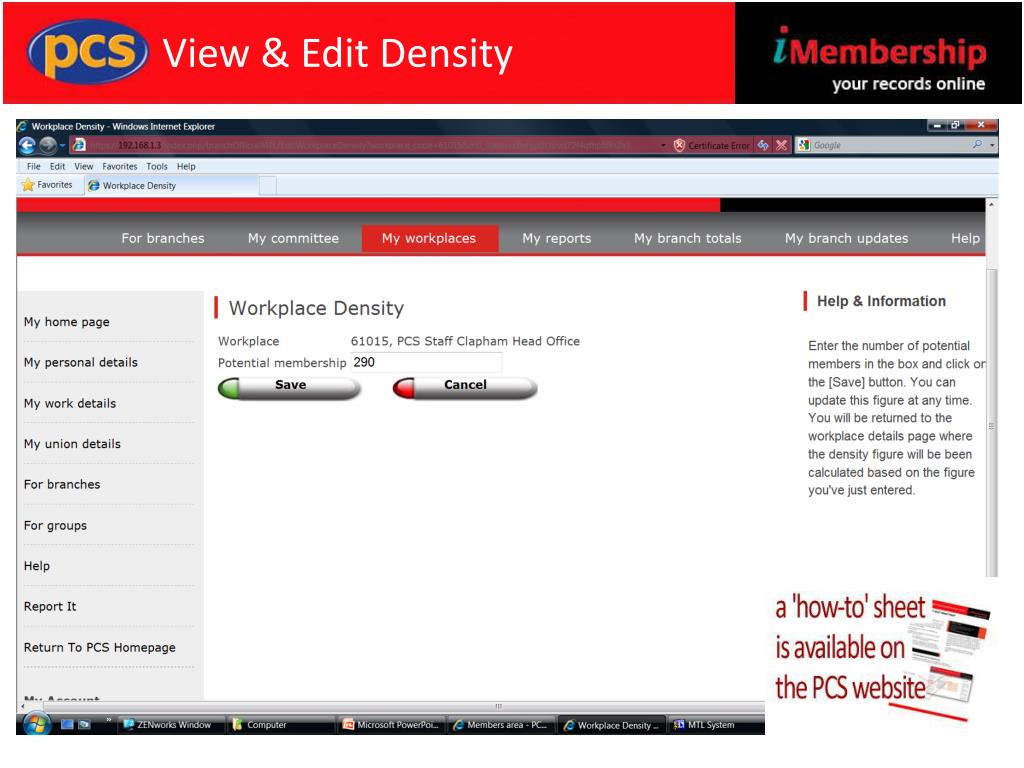Open the File menu
This screenshot has width=1024, height=768.
click(33, 167)
